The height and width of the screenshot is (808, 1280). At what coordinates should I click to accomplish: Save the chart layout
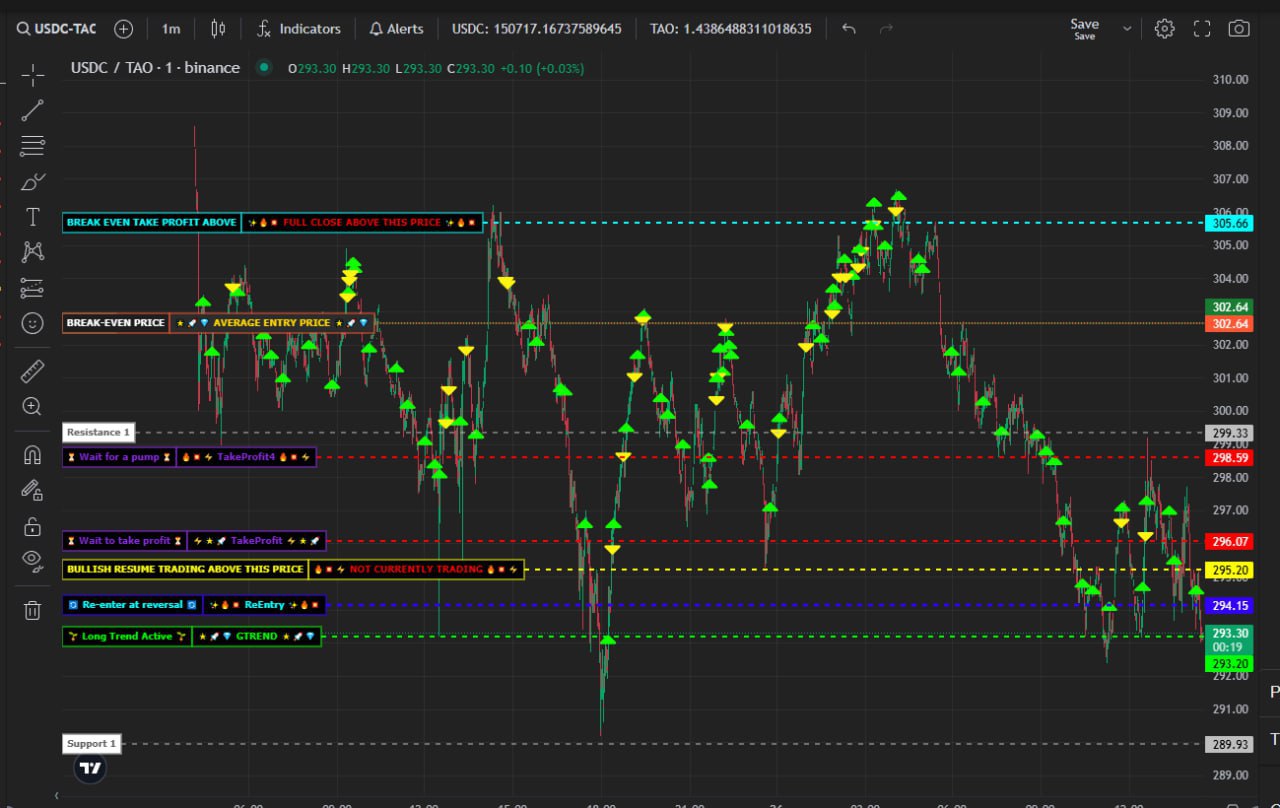[x=1084, y=29]
